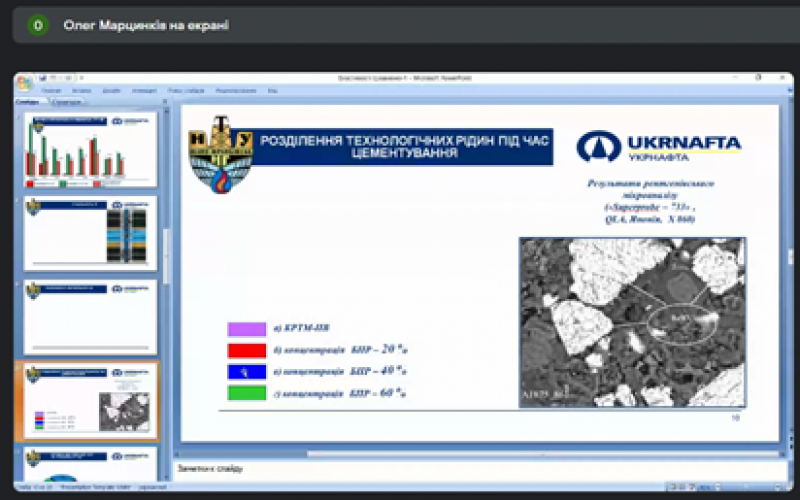Open the Показ слайдів ribbon tab

pyautogui.click(x=186, y=91)
